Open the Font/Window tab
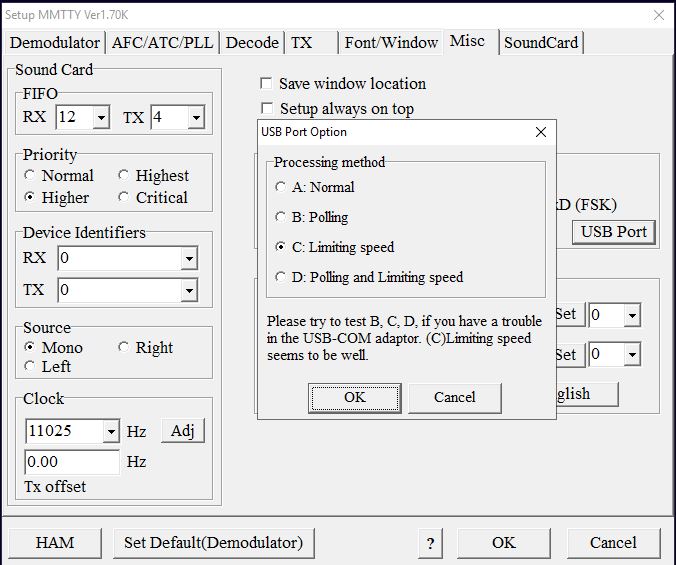Viewport: 676px width, 565px height. (391, 43)
